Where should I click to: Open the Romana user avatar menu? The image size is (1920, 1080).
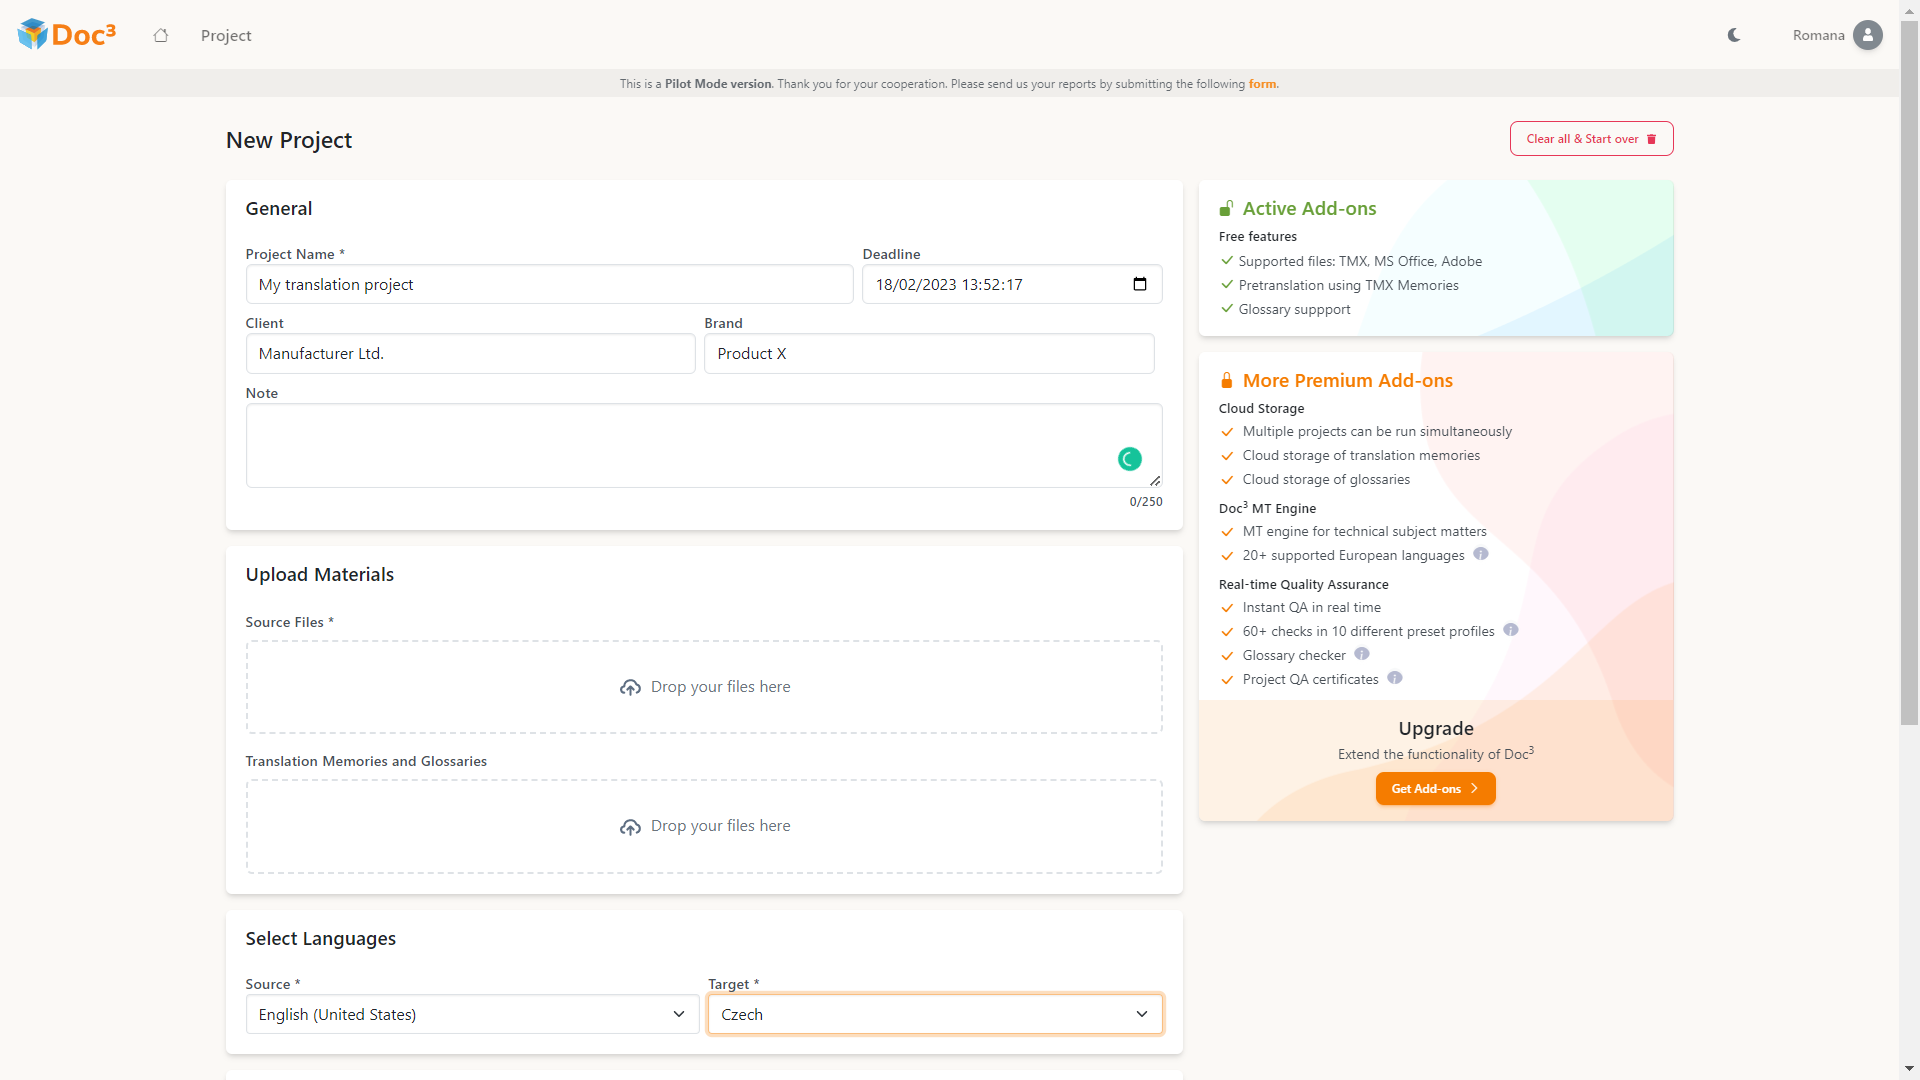(1867, 35)
